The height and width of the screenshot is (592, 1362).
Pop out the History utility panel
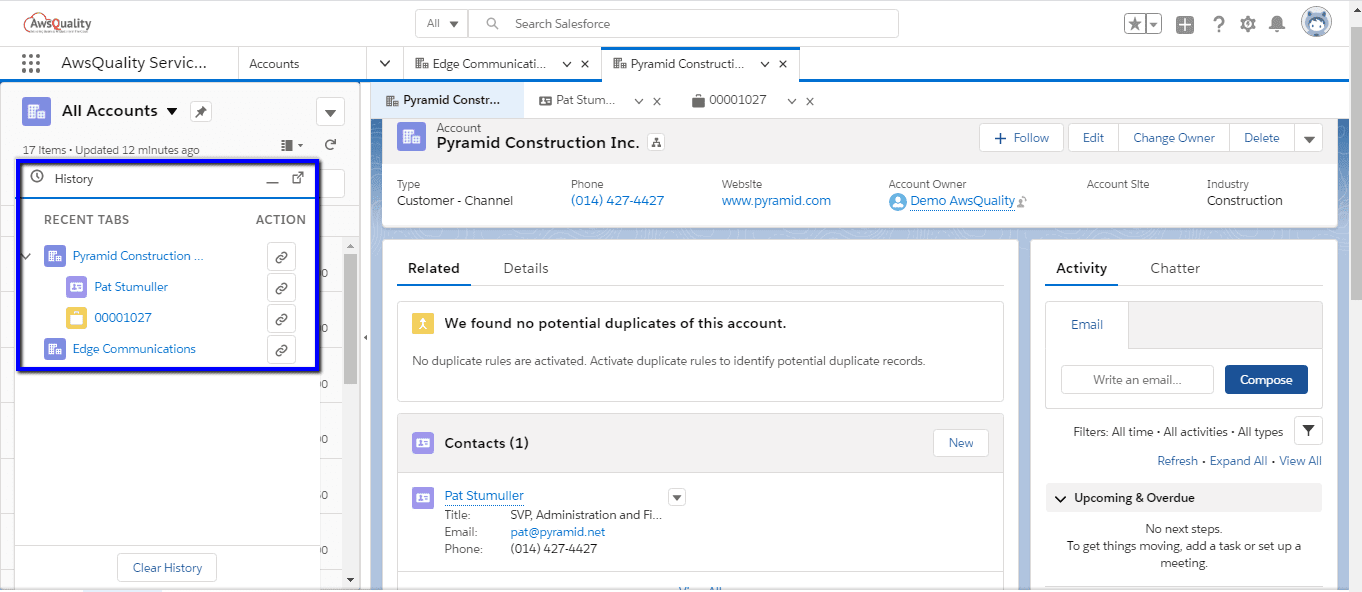click(298, 178)
